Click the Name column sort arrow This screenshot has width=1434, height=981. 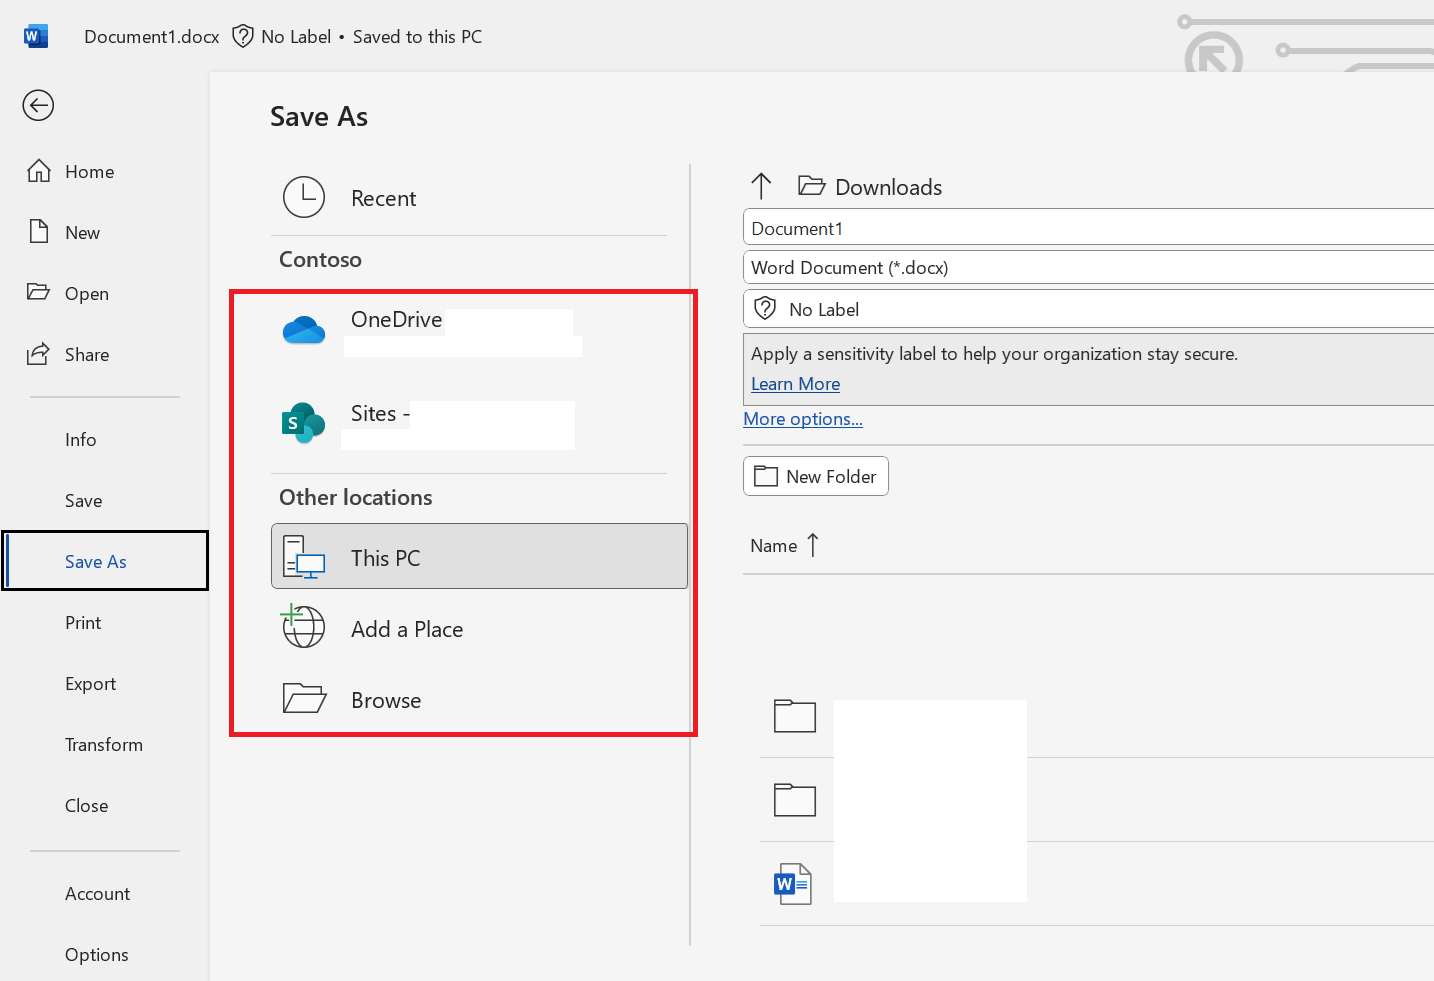coord(813,545)
